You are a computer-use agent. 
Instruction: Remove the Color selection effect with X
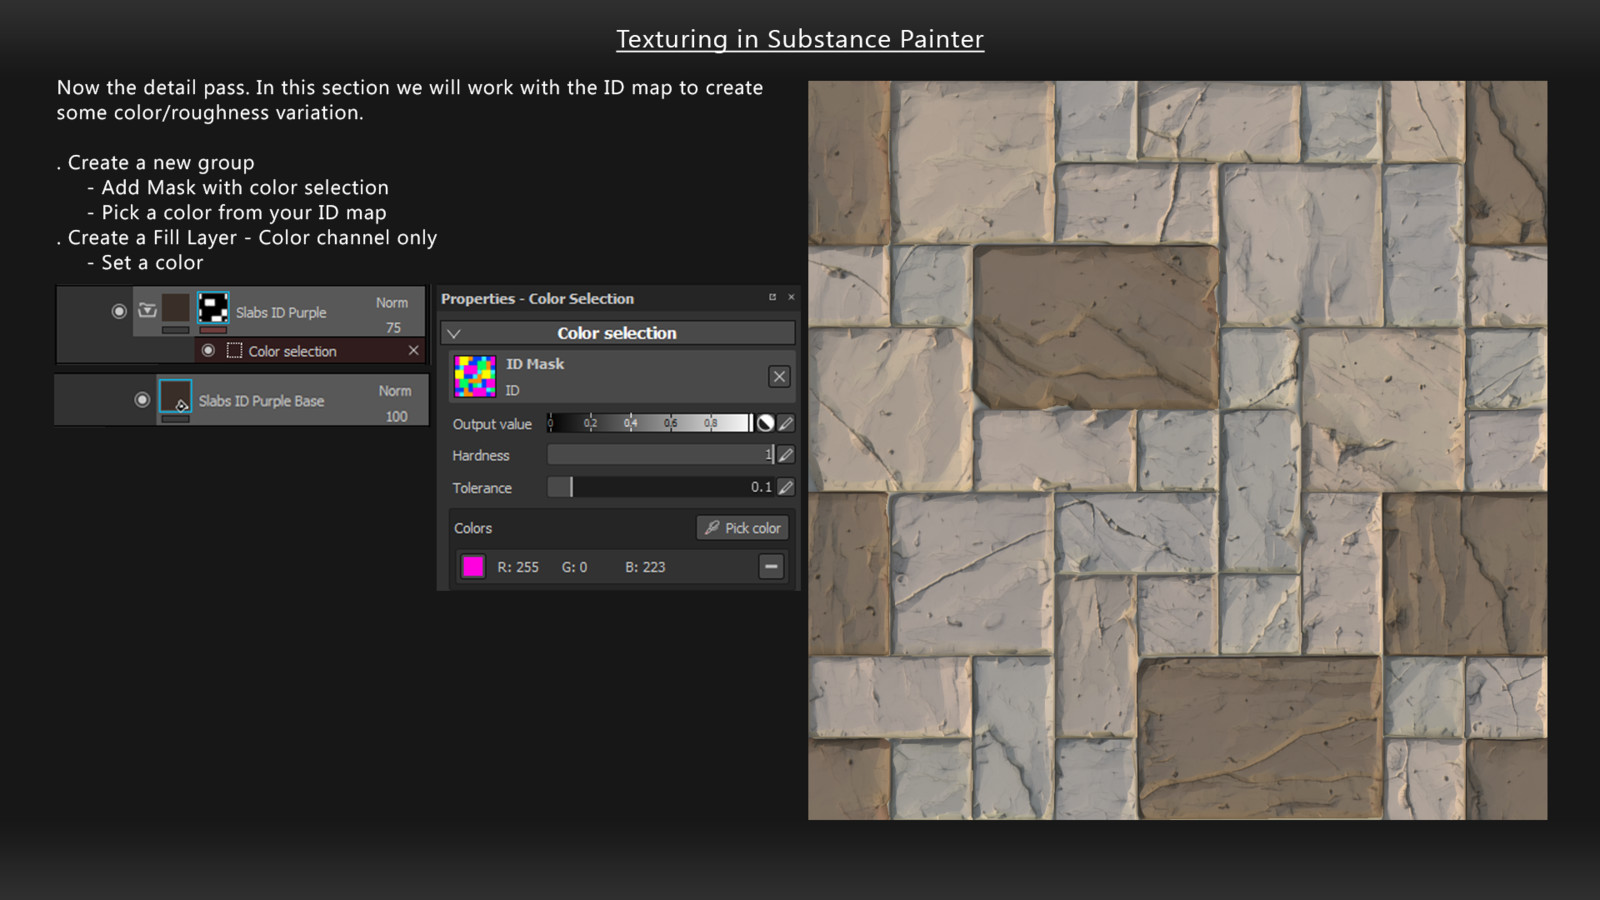pos(413,350)
